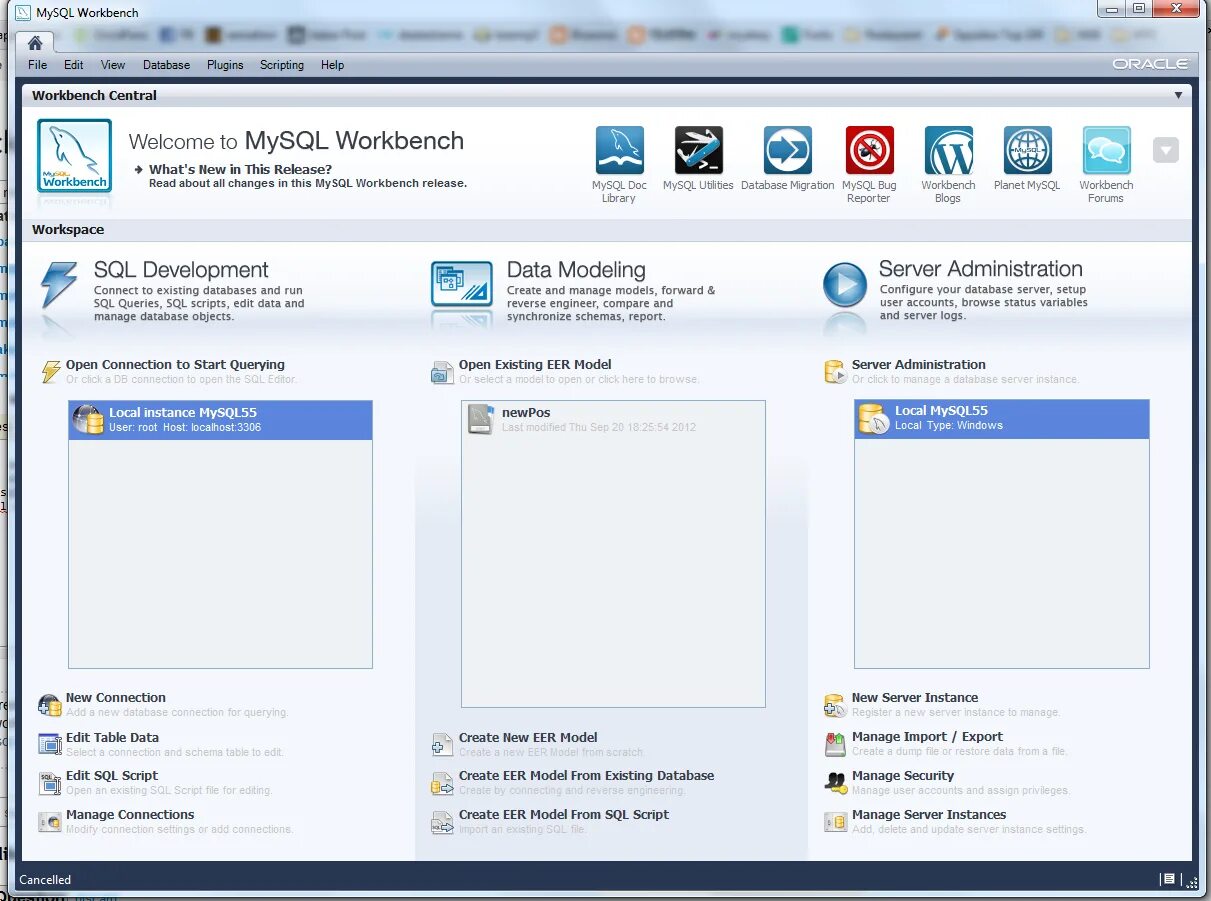Click Manage Import / Export text
Viewport: 1211px width, 901px height.
point(927,737)
